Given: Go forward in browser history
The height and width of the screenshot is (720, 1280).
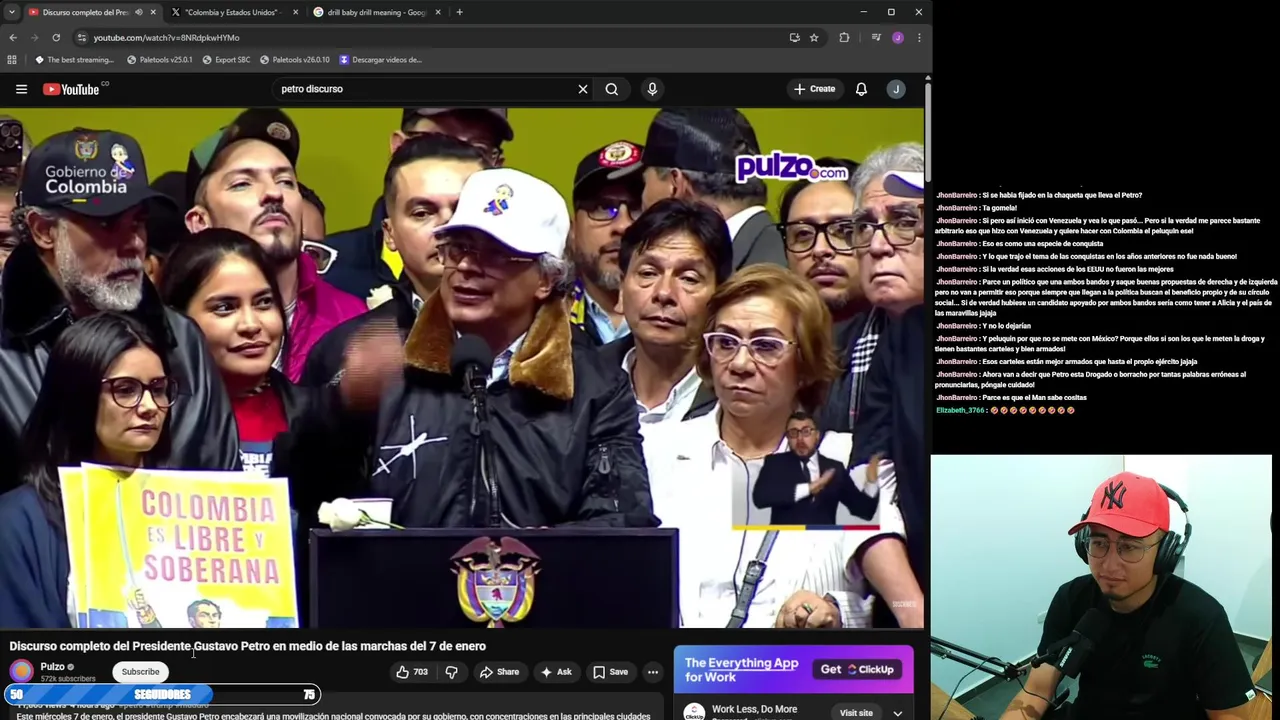Looking at the screenshot, I should tap(34, 38).
